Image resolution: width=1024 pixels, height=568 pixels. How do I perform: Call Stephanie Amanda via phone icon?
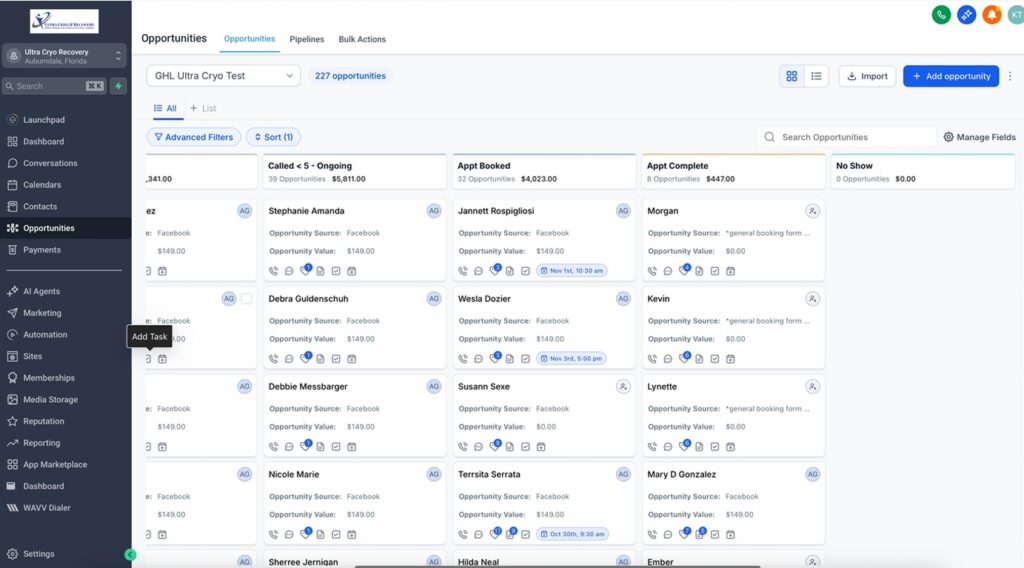point(273,271)
